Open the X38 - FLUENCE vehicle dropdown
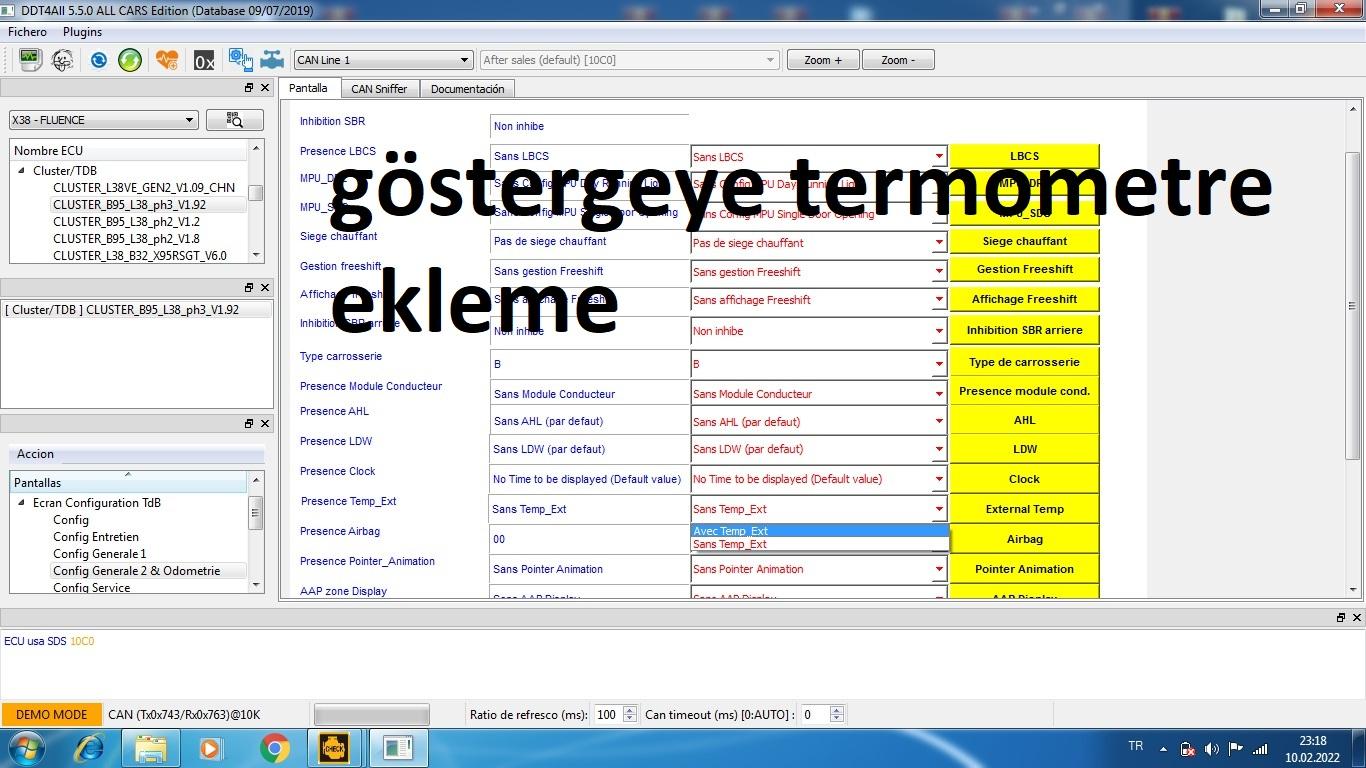This screenshot has height=768, width=1366. (103, 120)
